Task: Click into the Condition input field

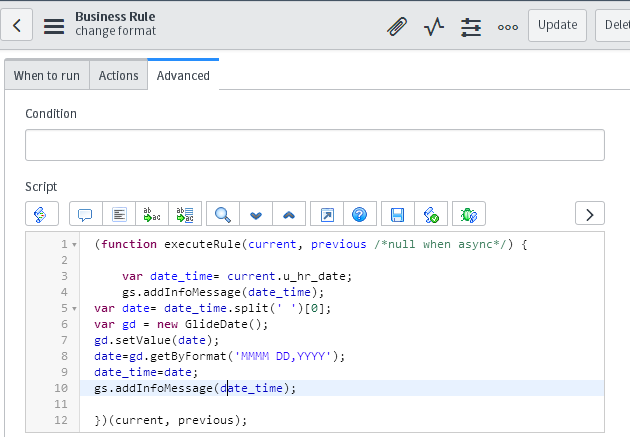Action: (x=315, y=145)
